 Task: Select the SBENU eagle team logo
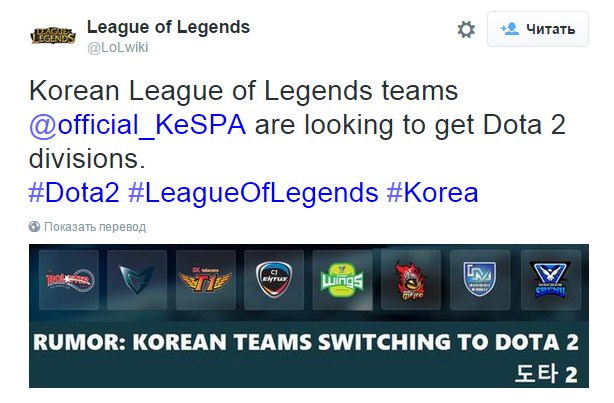(x=551, y=280)
